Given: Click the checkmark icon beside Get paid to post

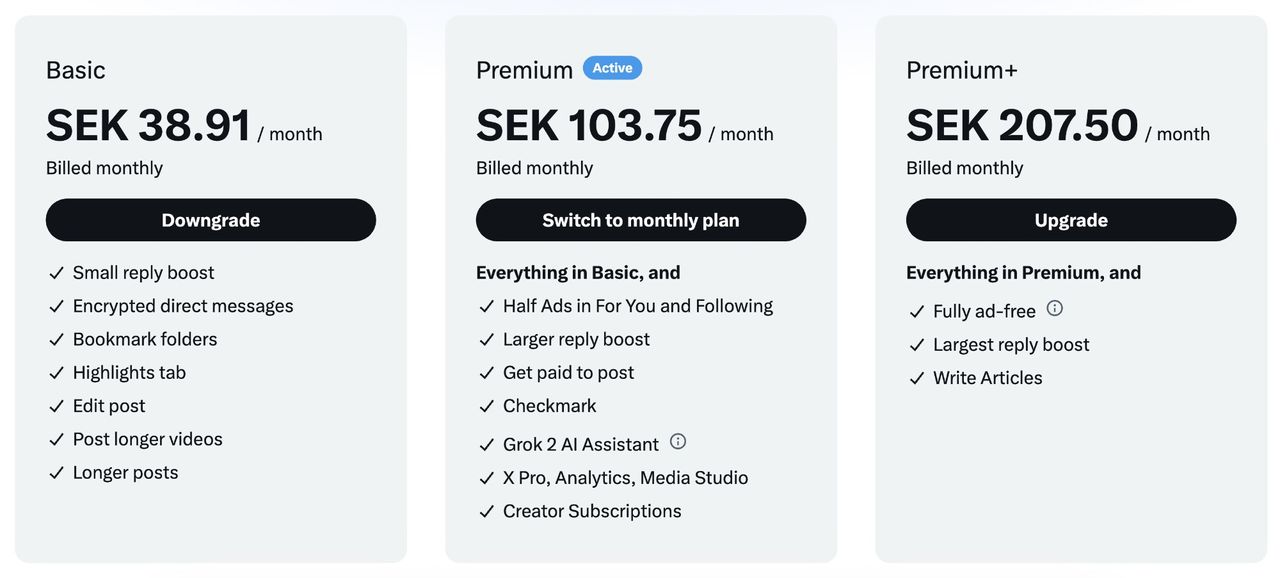Looking at the screenshot, I should pos(486,373).
